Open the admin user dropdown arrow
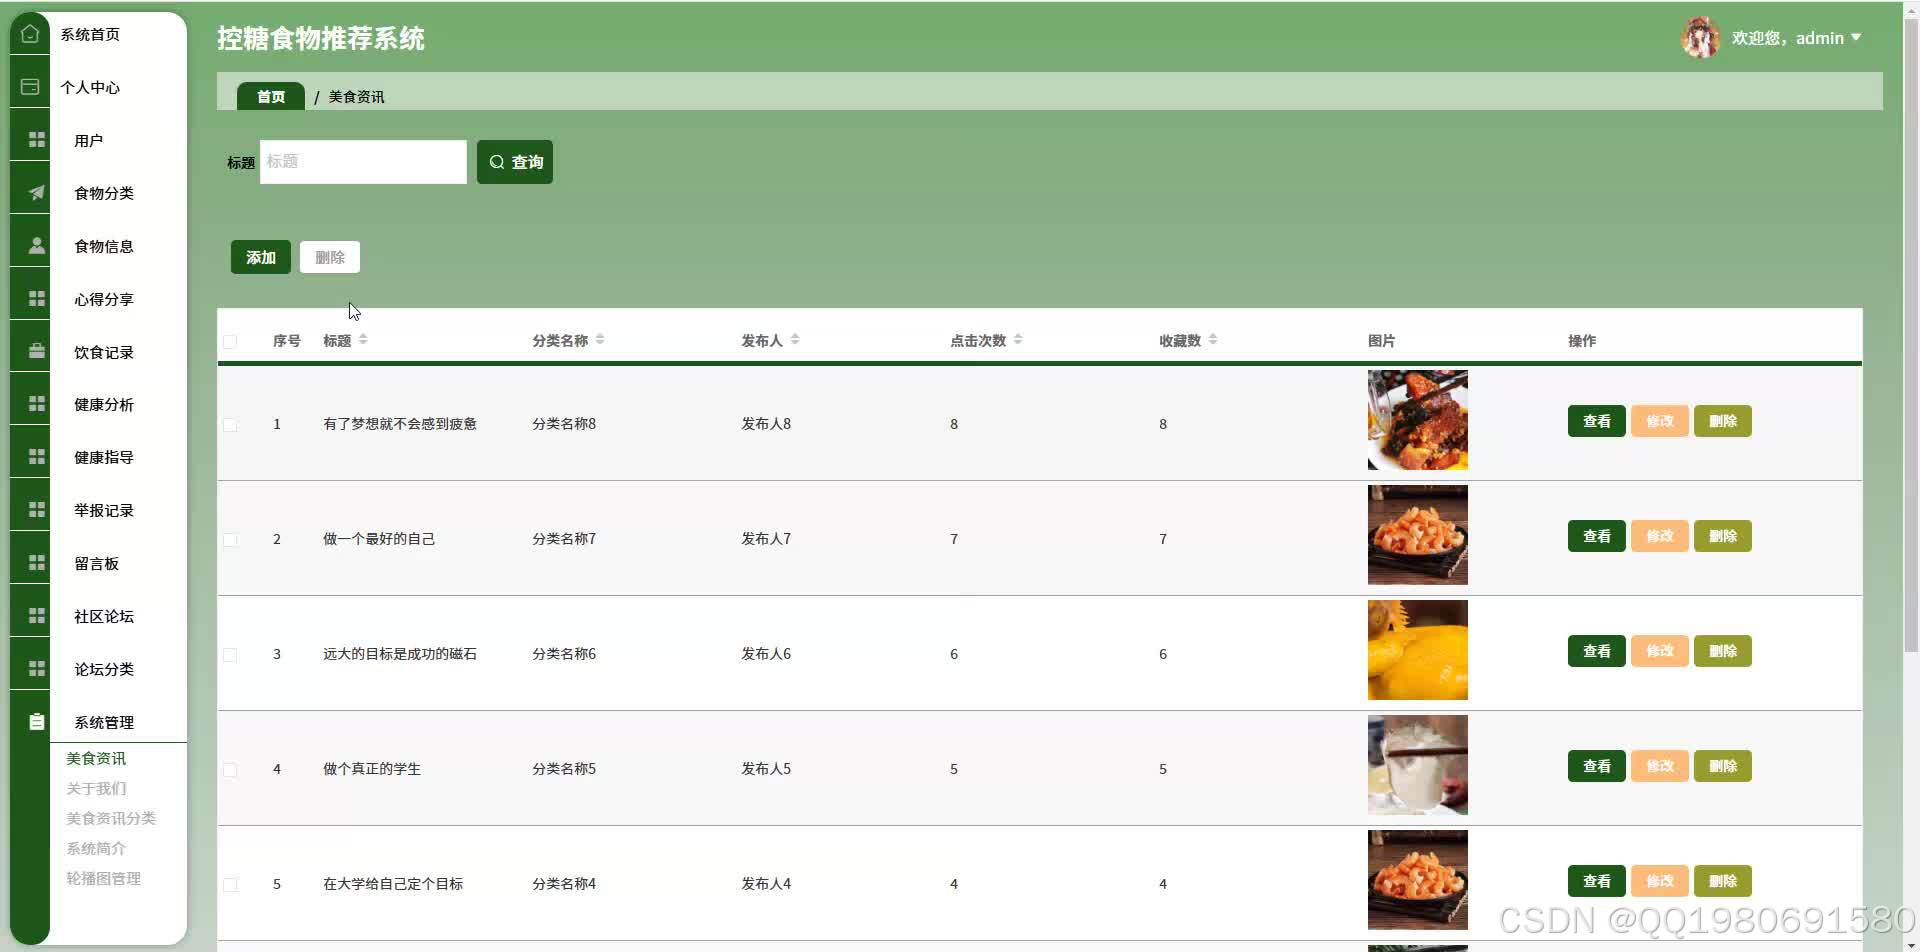The width and height of the screenshot is (1920, 952). 1856,38
